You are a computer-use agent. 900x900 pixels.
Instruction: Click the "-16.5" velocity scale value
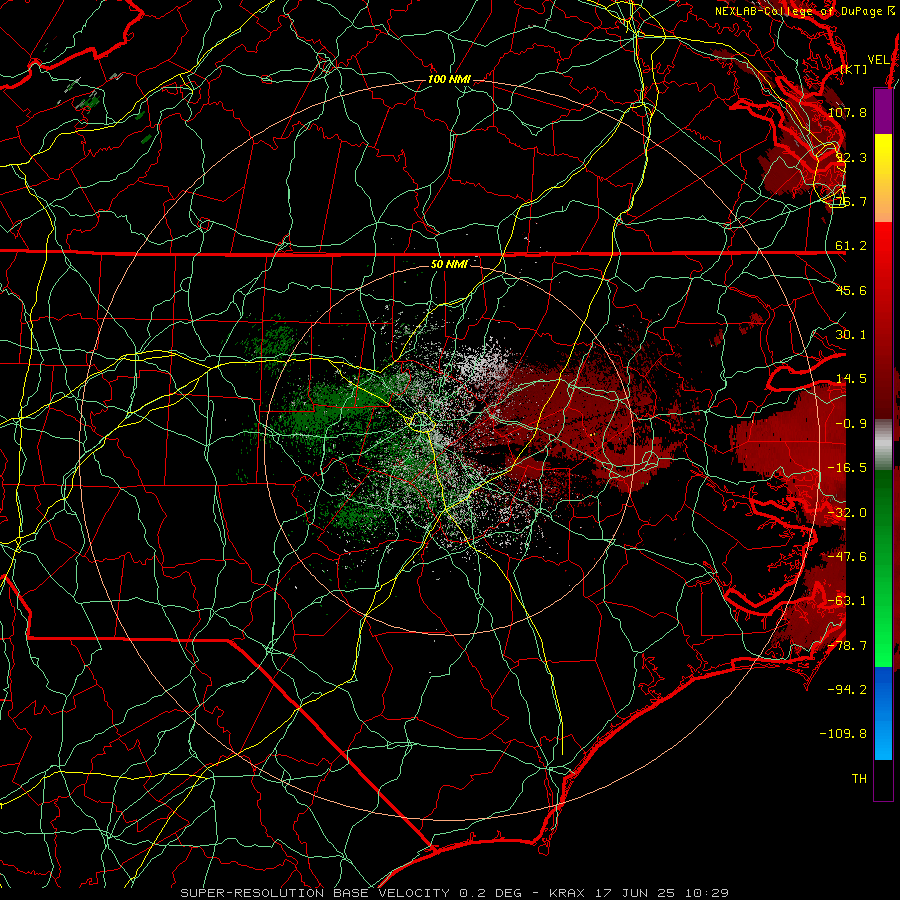pyautogui.click(x=847, y=468)
